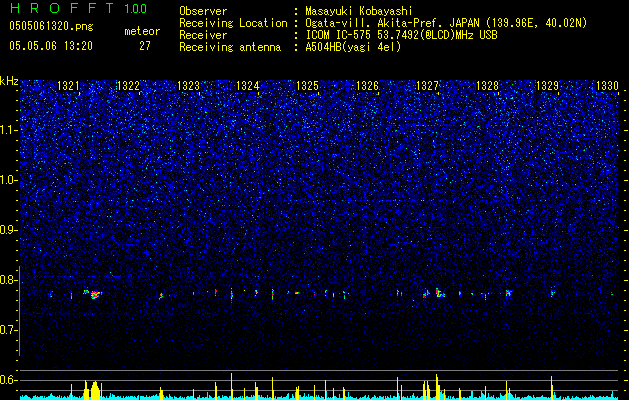Screen dimensions: 629x400
Task: Click the 0.8 frequency axis label
Action: coord(9,280)
